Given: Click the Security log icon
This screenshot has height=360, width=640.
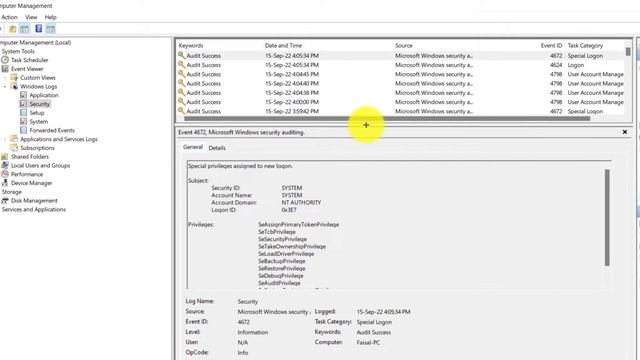Looking at the screenshot, I should click(23, 104).
